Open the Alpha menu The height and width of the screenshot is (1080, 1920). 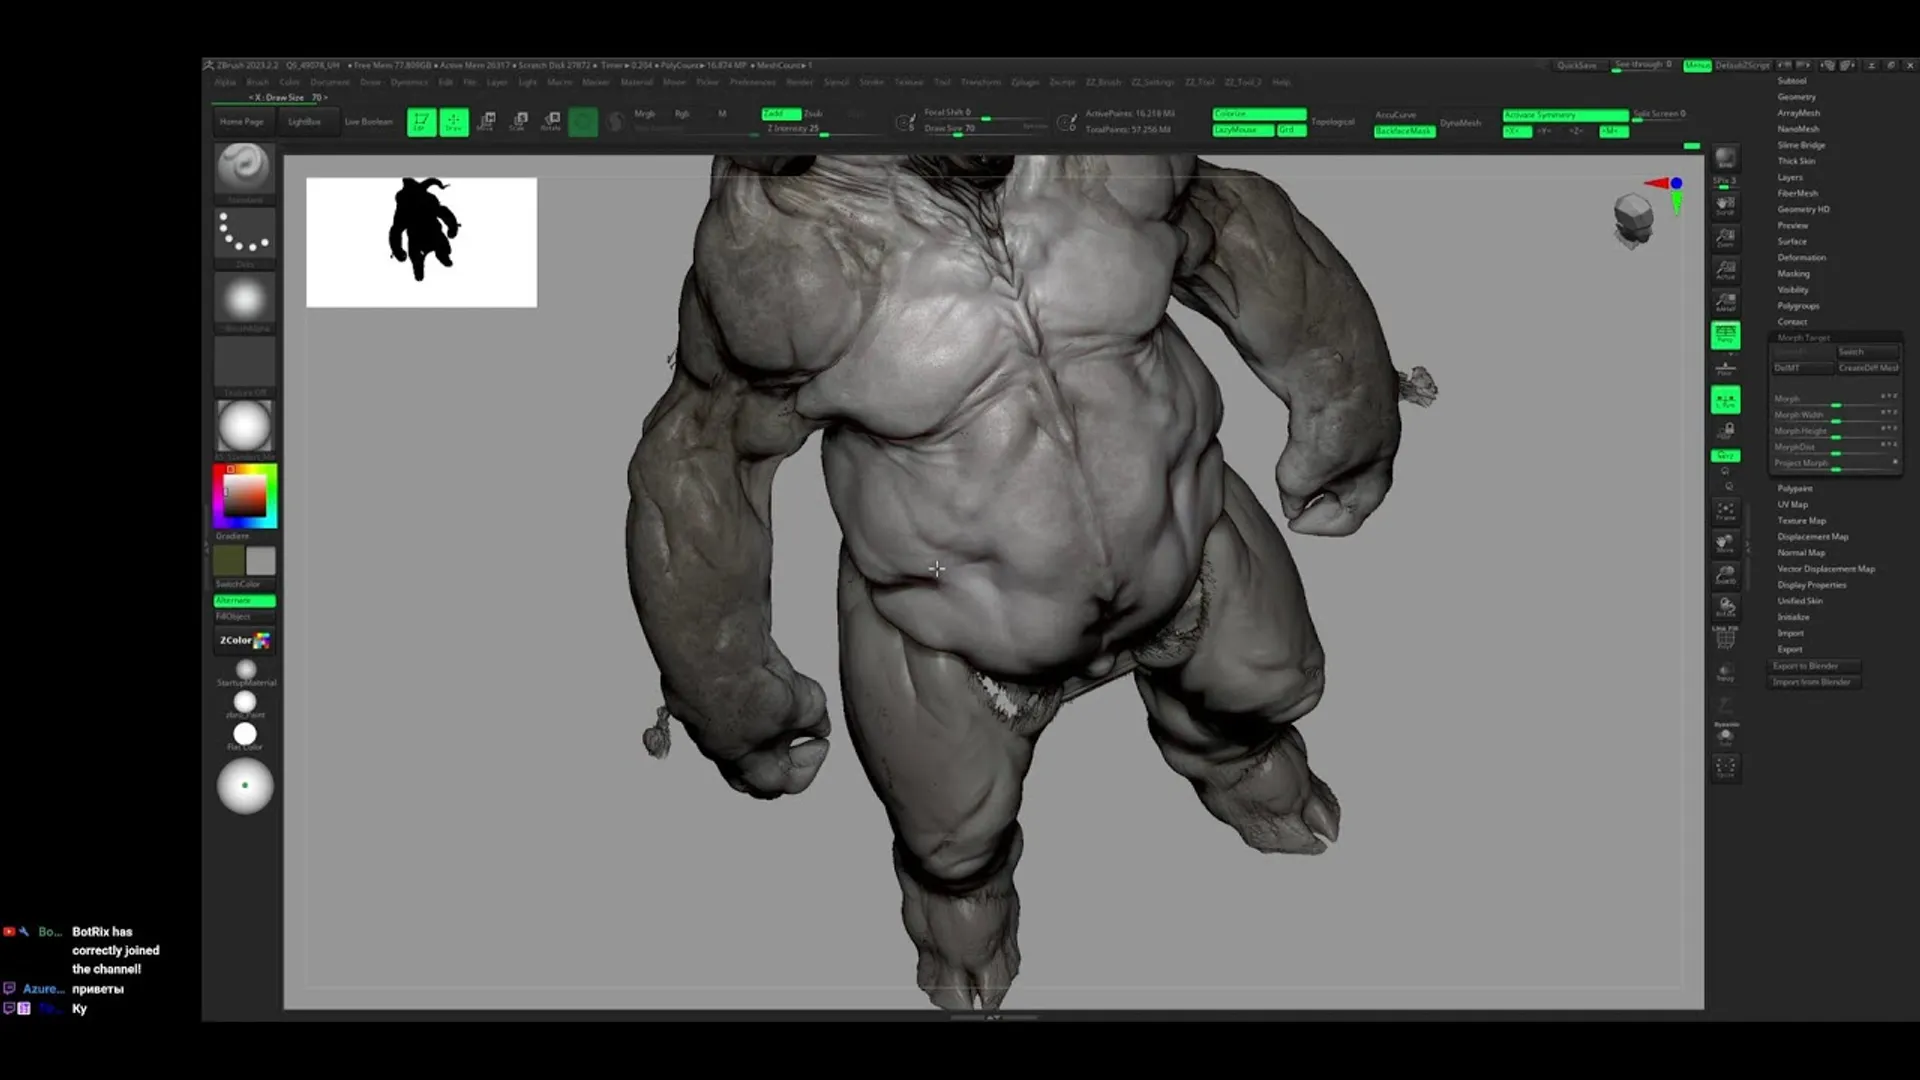point(226,82)
